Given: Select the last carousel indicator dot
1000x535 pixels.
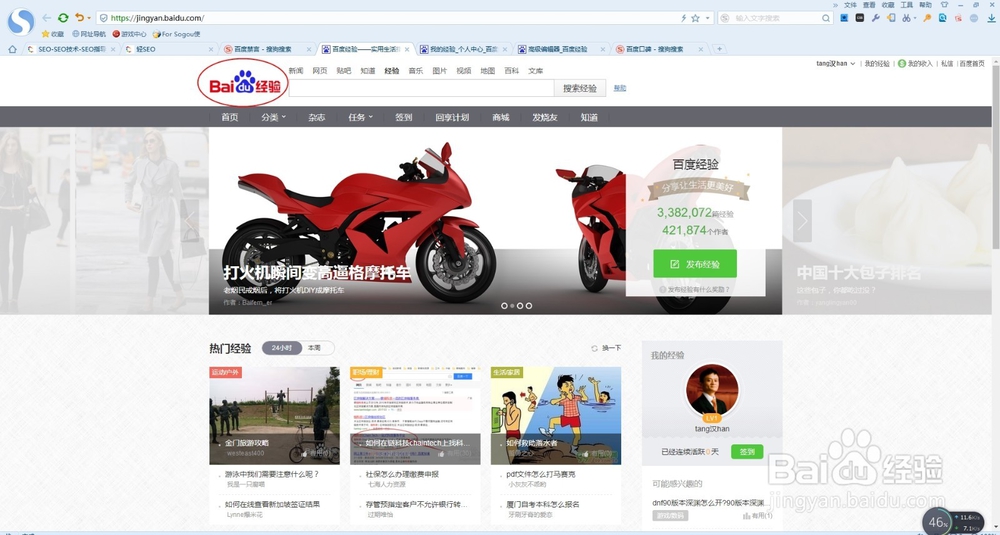Looking at the screenshot, I should click(529, 305).
